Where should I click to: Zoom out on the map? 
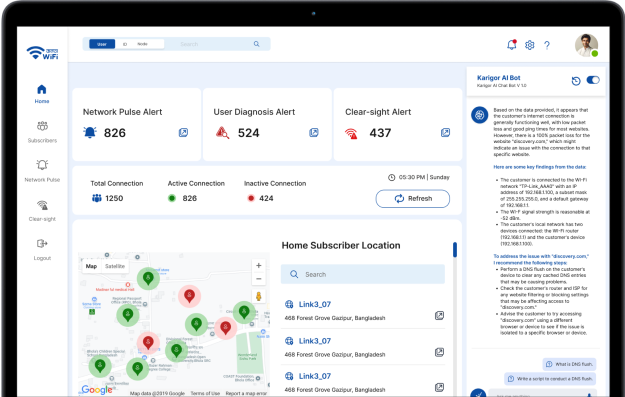259,279
